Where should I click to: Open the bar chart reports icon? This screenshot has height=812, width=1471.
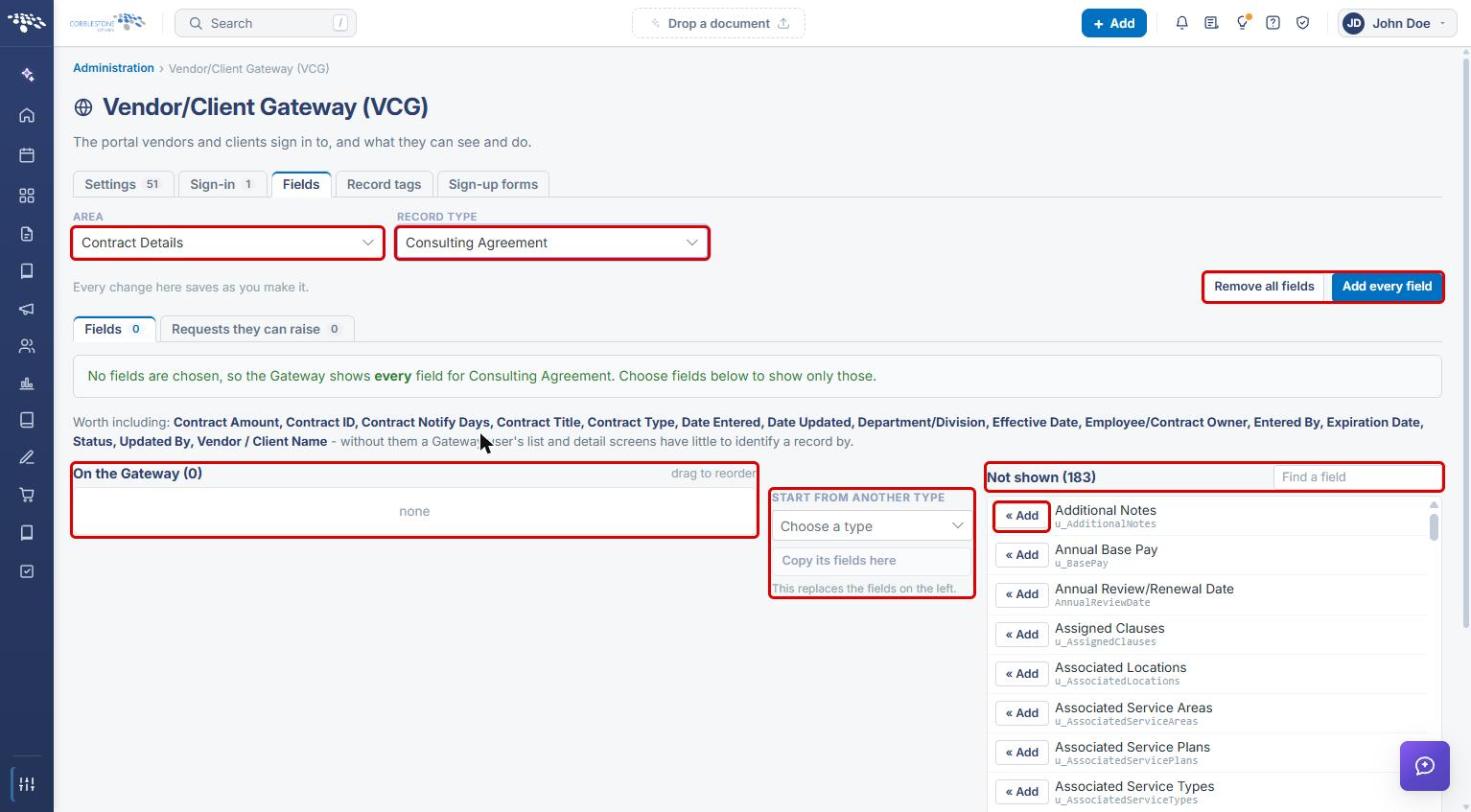point(27,384)
